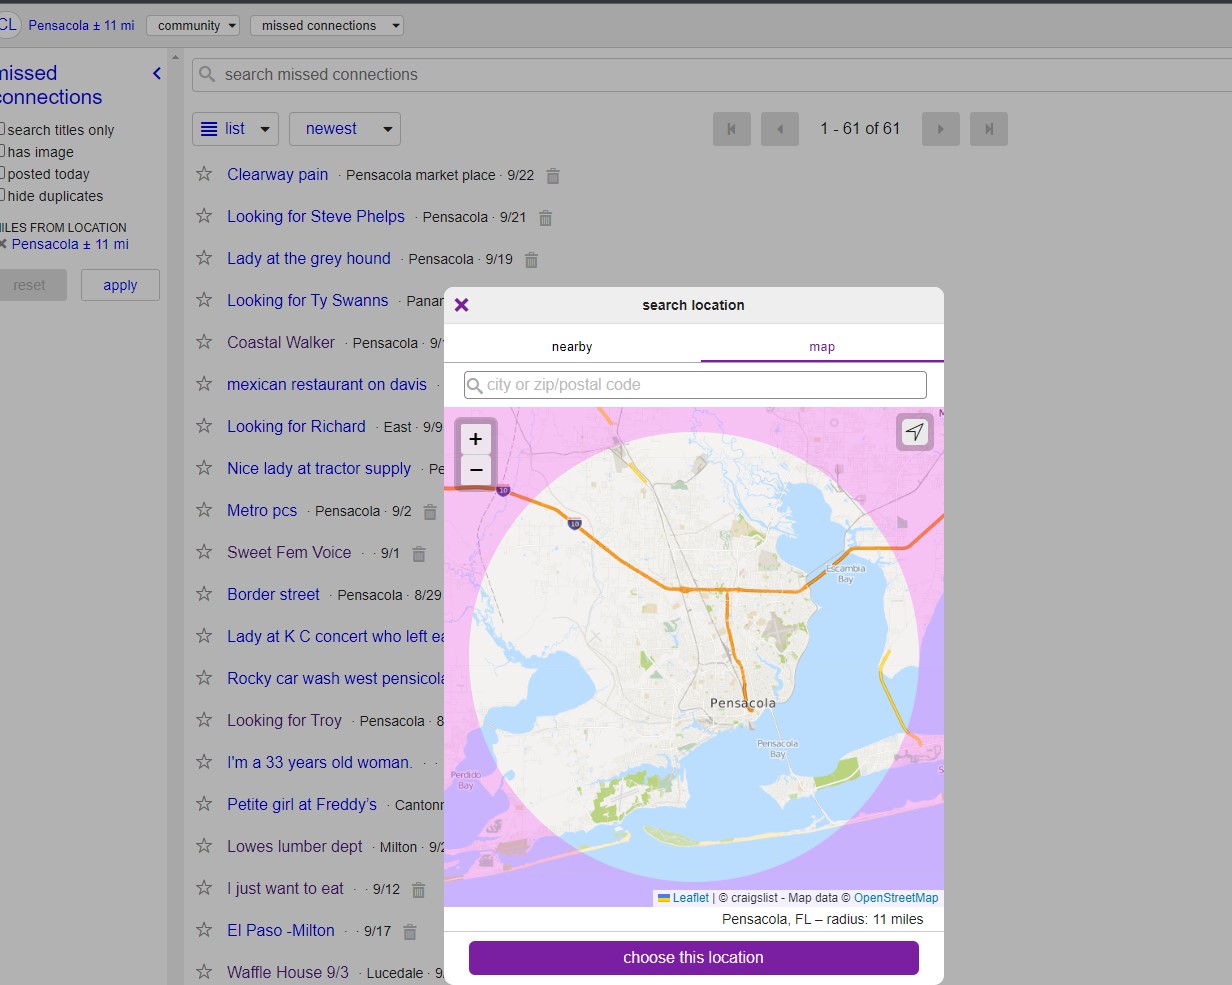Click the city or zip/postal code field

pos(695,385)
